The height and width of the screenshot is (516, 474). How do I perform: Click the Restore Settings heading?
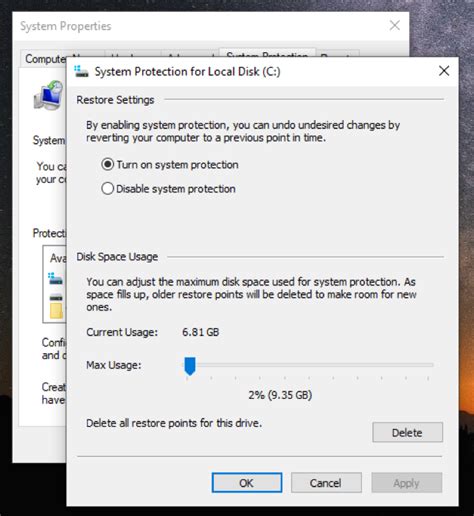pyautogui.click(x=115, y=100)
